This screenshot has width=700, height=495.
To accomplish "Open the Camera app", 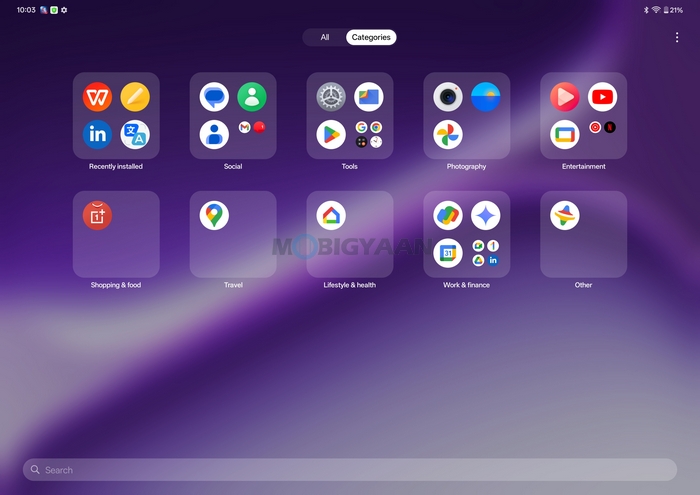I will [448, 97].
